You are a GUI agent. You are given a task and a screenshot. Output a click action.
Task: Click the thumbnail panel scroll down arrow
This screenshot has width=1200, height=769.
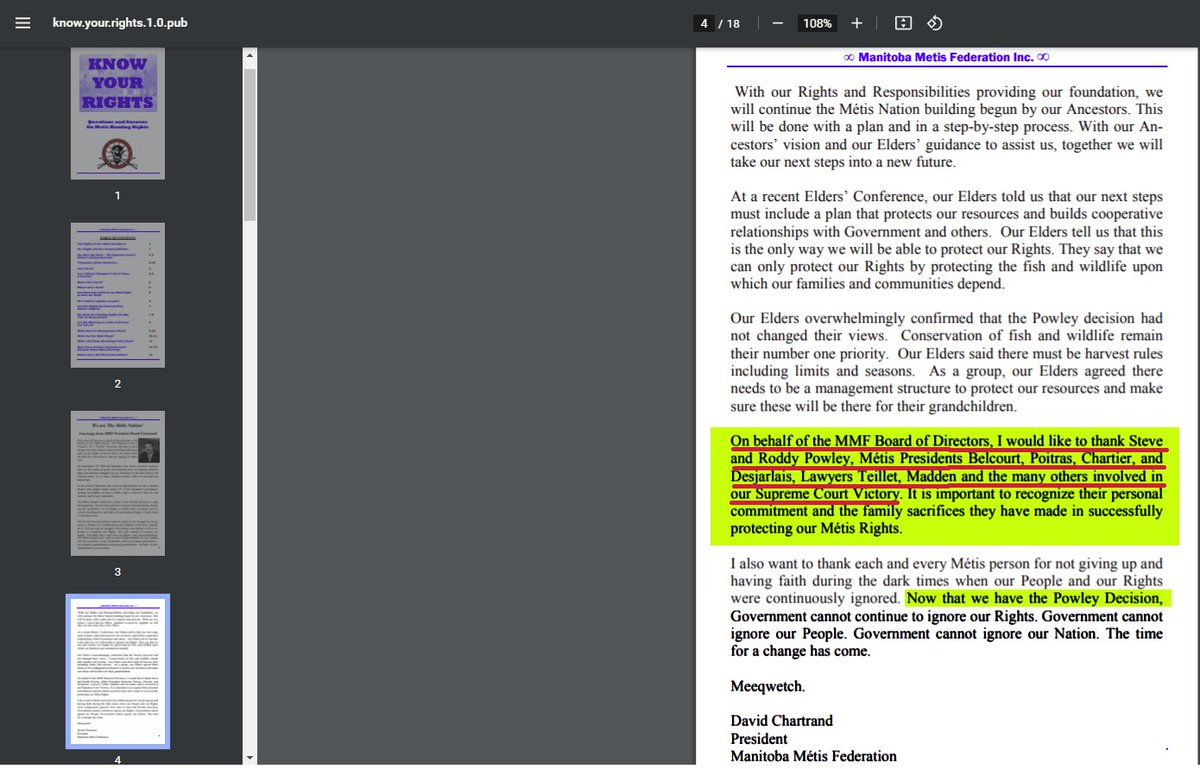[250, 758]
